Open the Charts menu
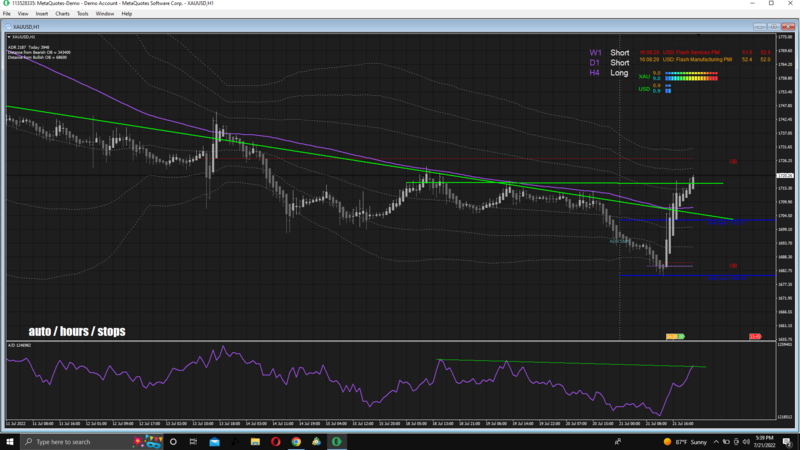Screen dimensions: 800x450 tap(62, 14)
